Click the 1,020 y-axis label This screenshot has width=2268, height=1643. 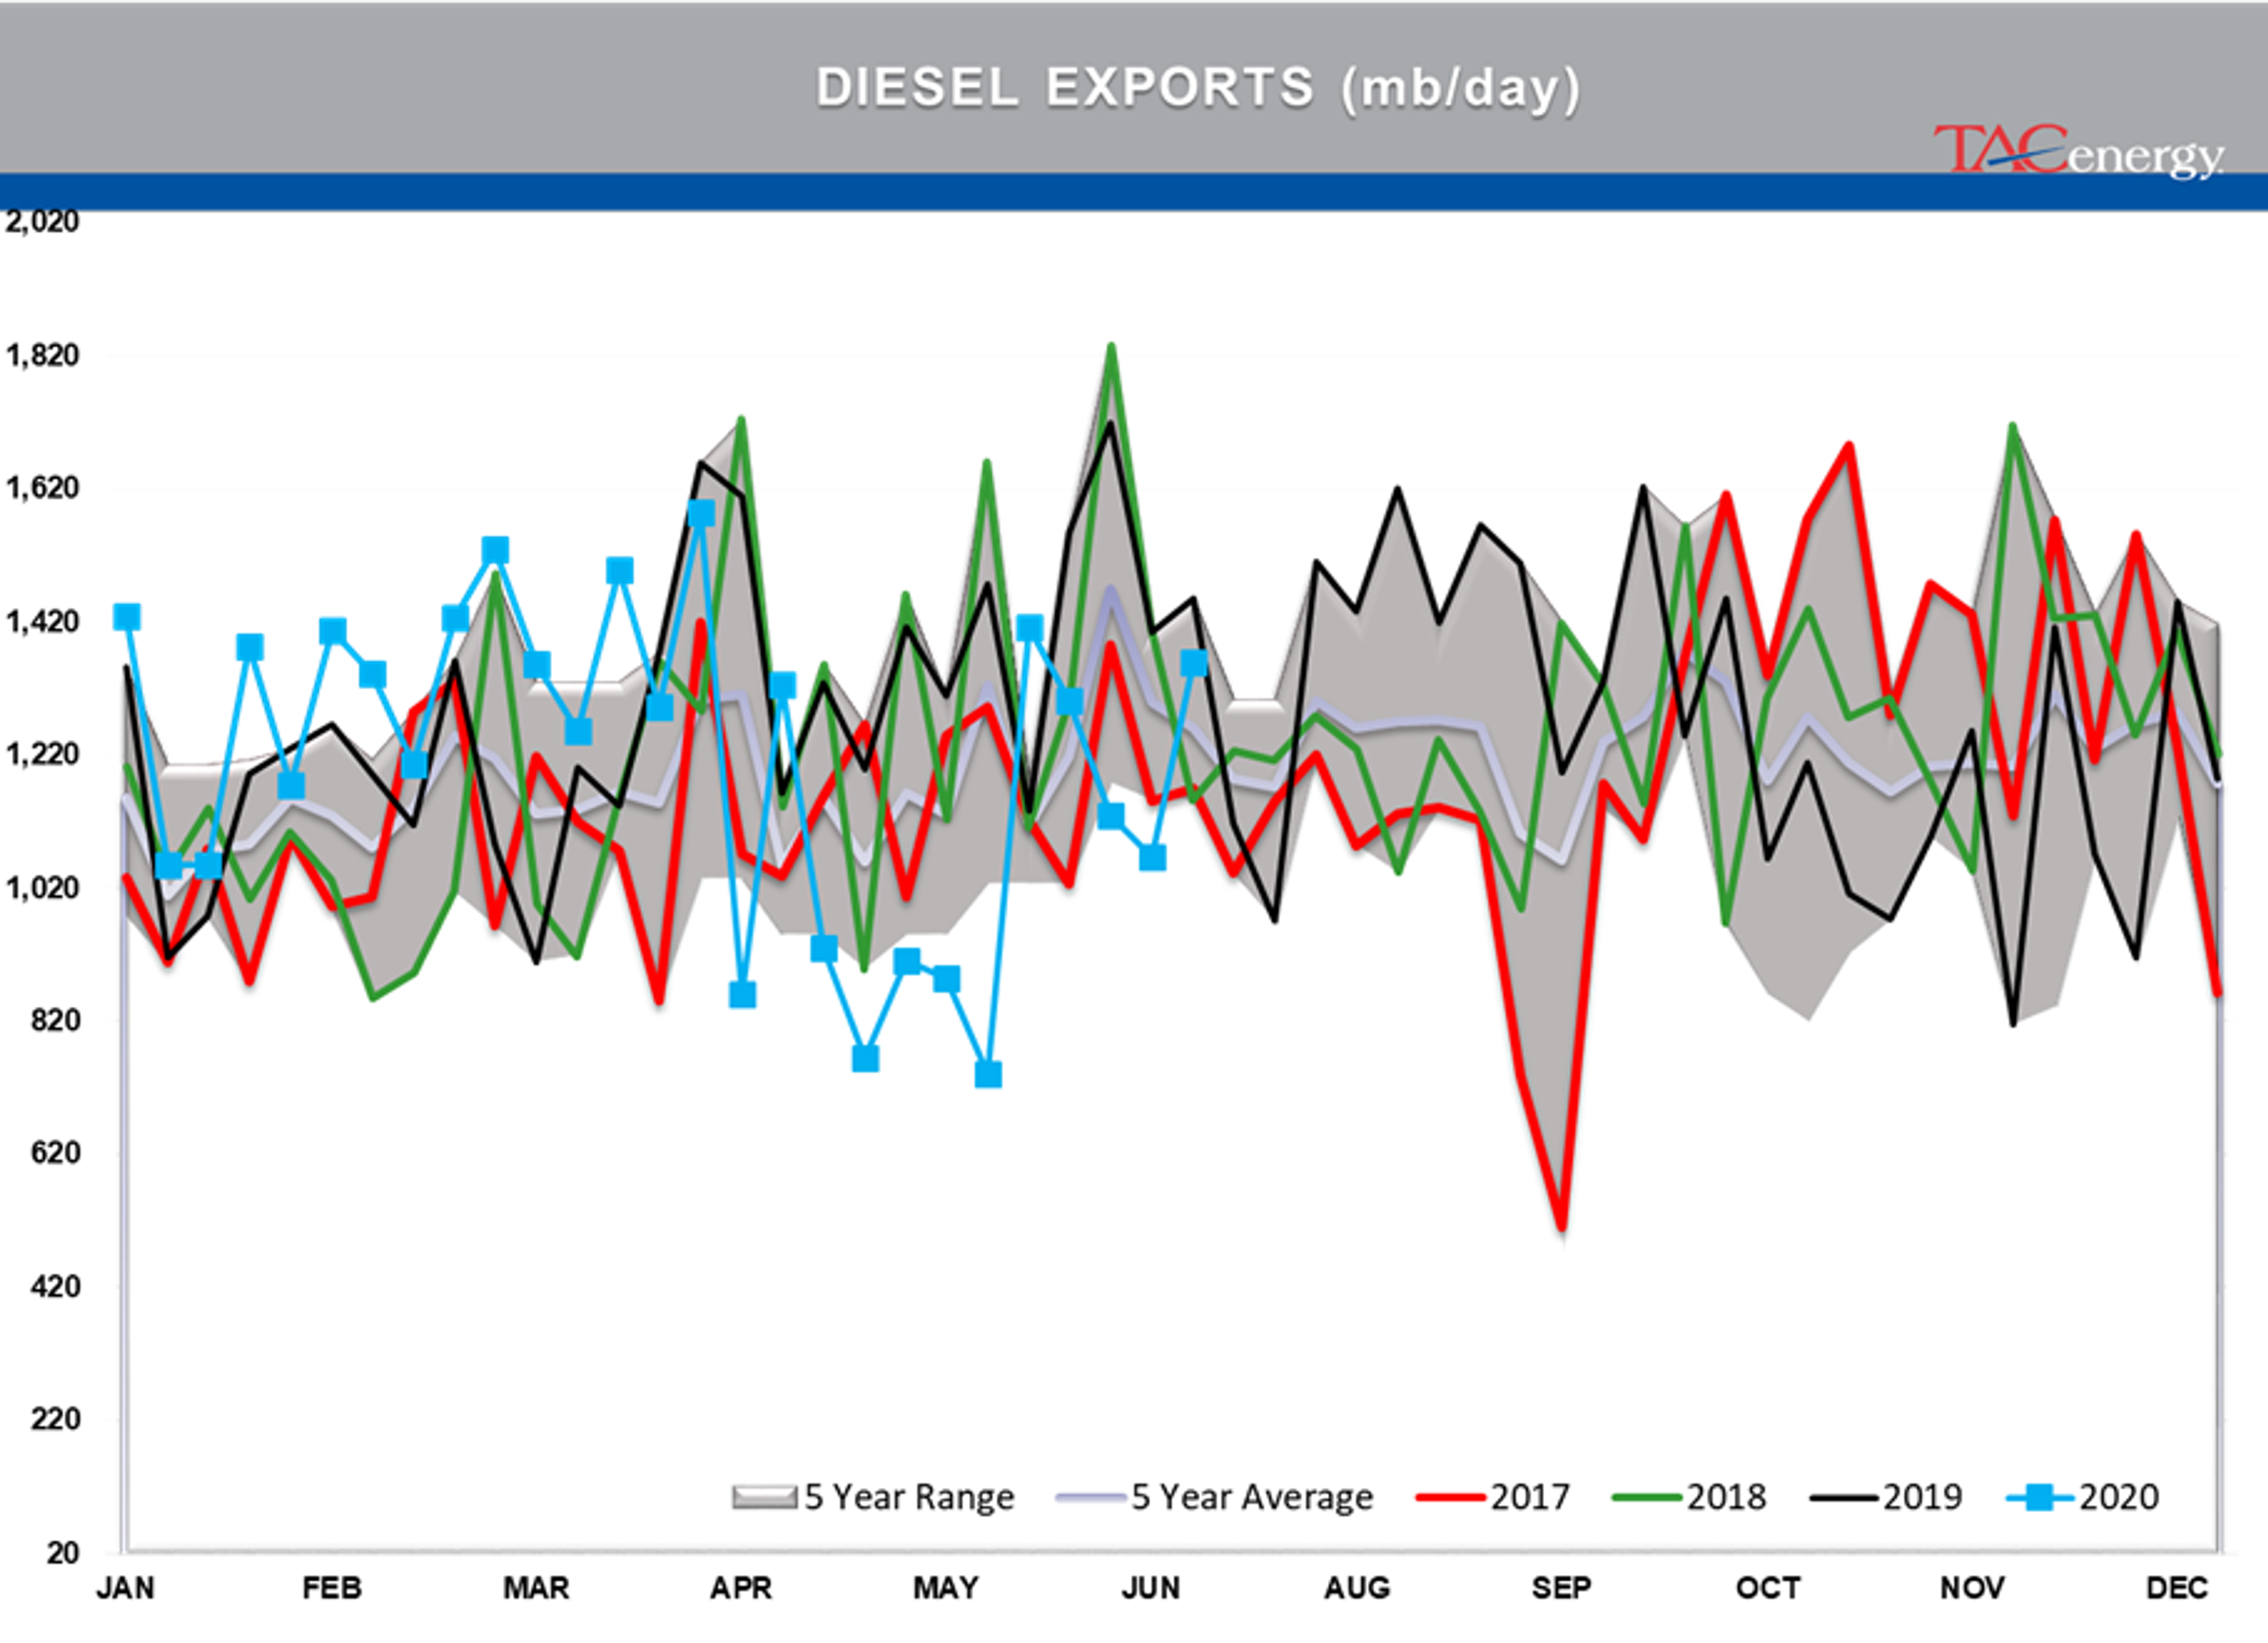tap(42, 887)
